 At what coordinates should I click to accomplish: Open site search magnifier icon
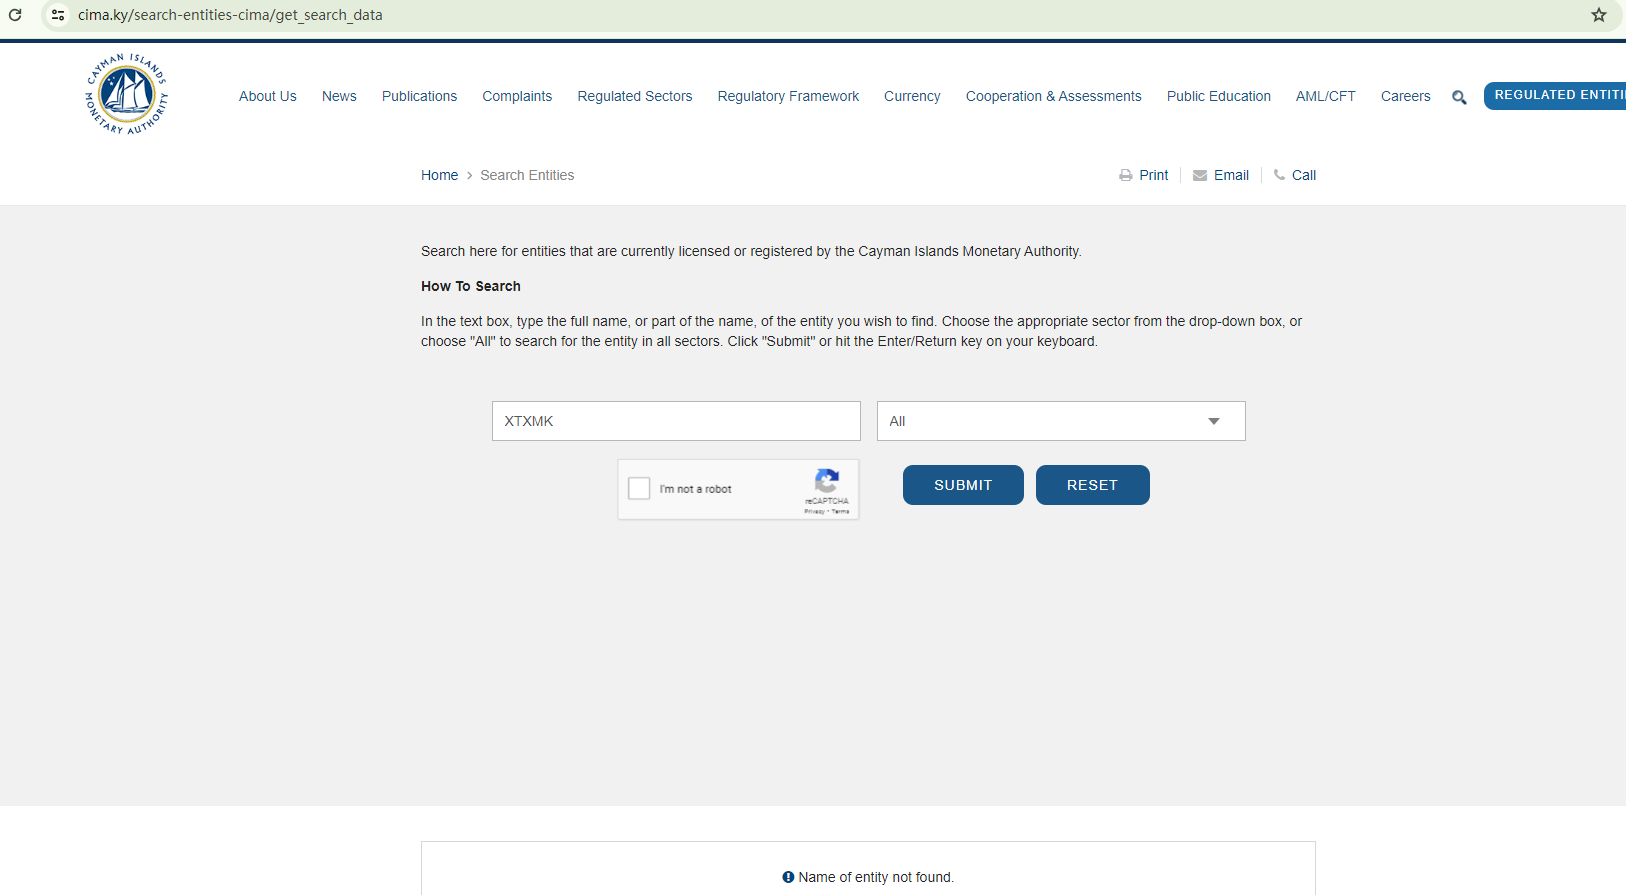coord(1459,97)
